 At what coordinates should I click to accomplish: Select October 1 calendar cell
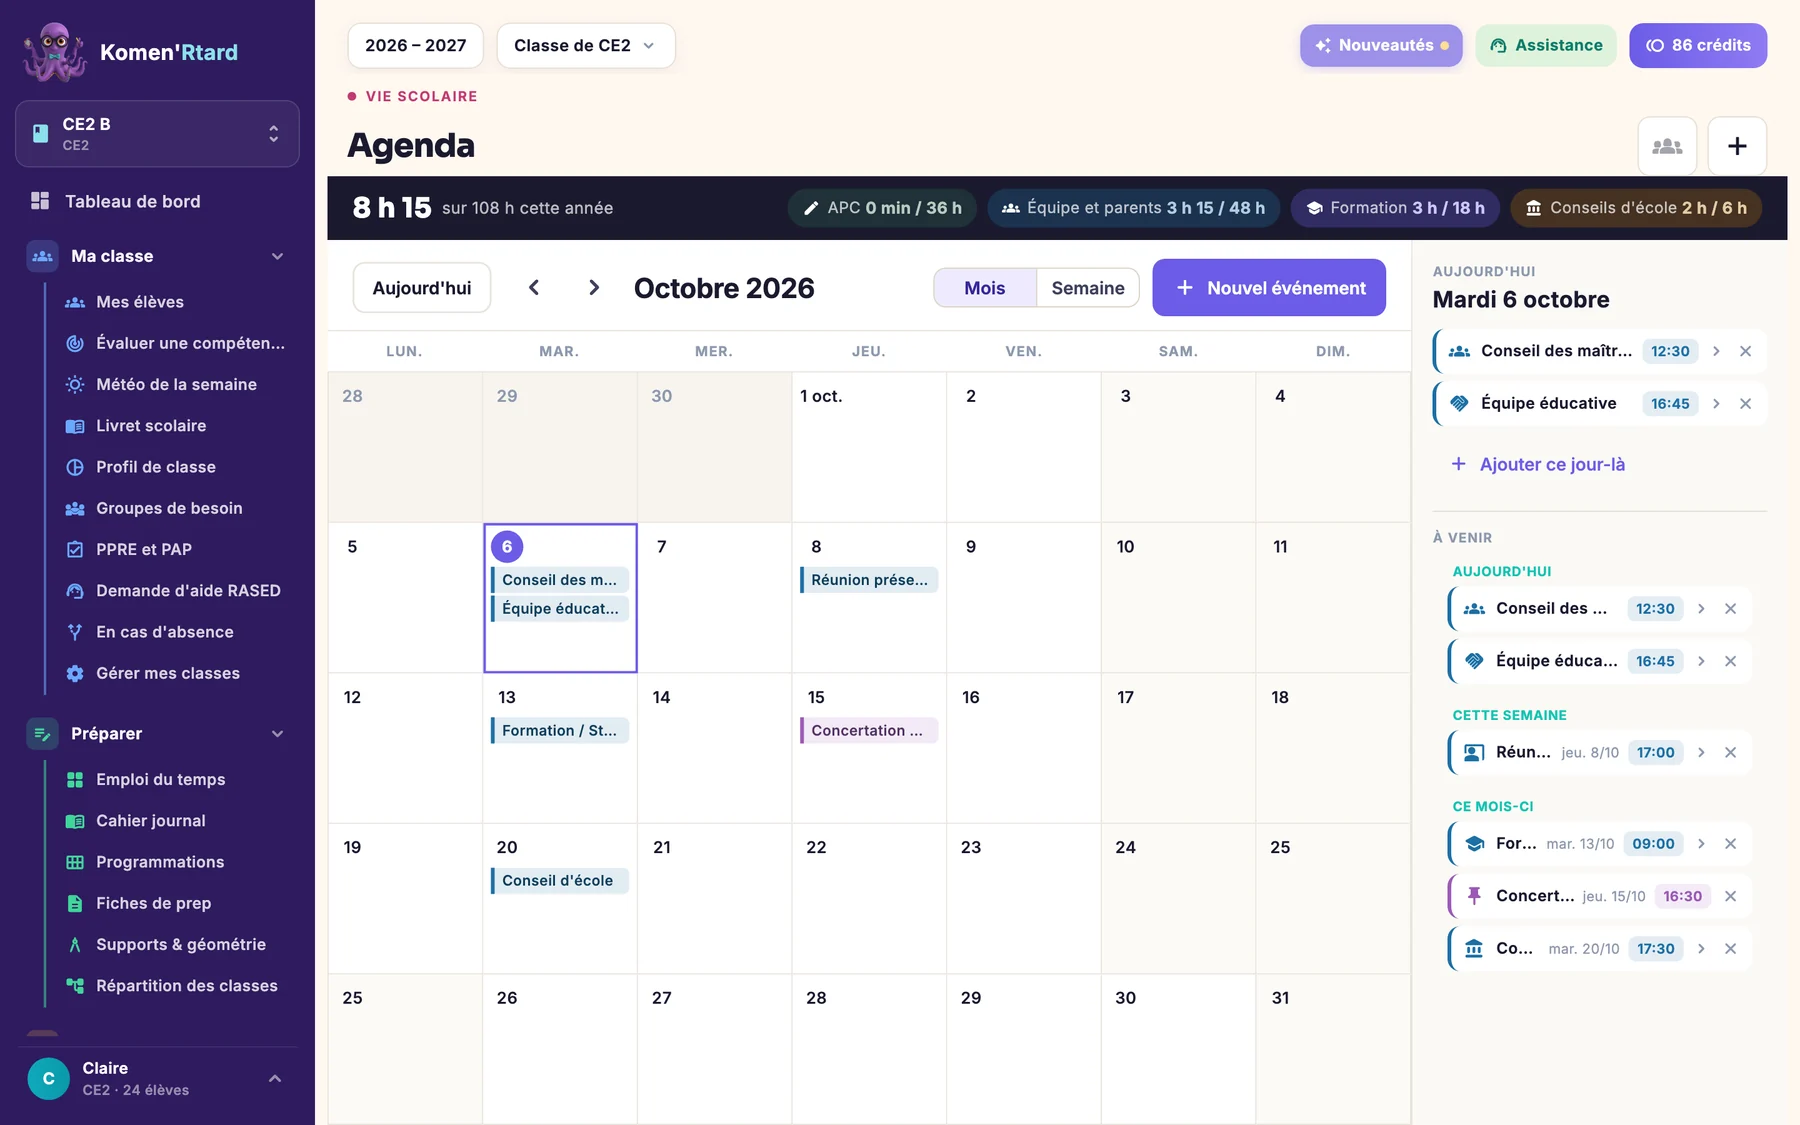869,447
